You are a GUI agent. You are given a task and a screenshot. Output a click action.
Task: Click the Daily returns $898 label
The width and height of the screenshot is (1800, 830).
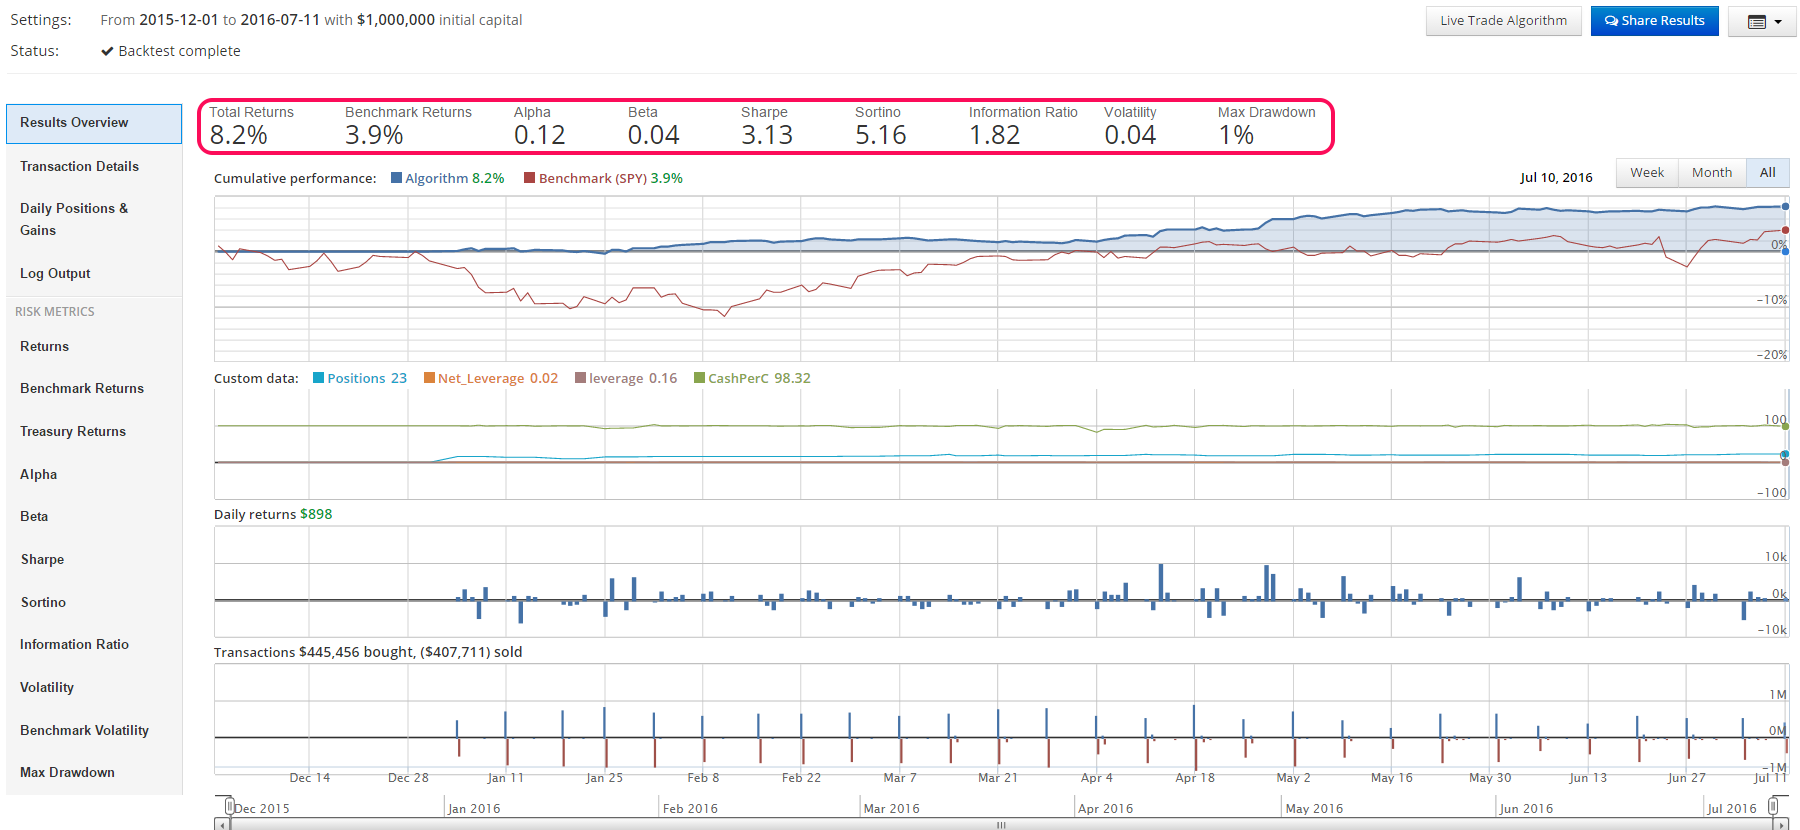[273, 514]
